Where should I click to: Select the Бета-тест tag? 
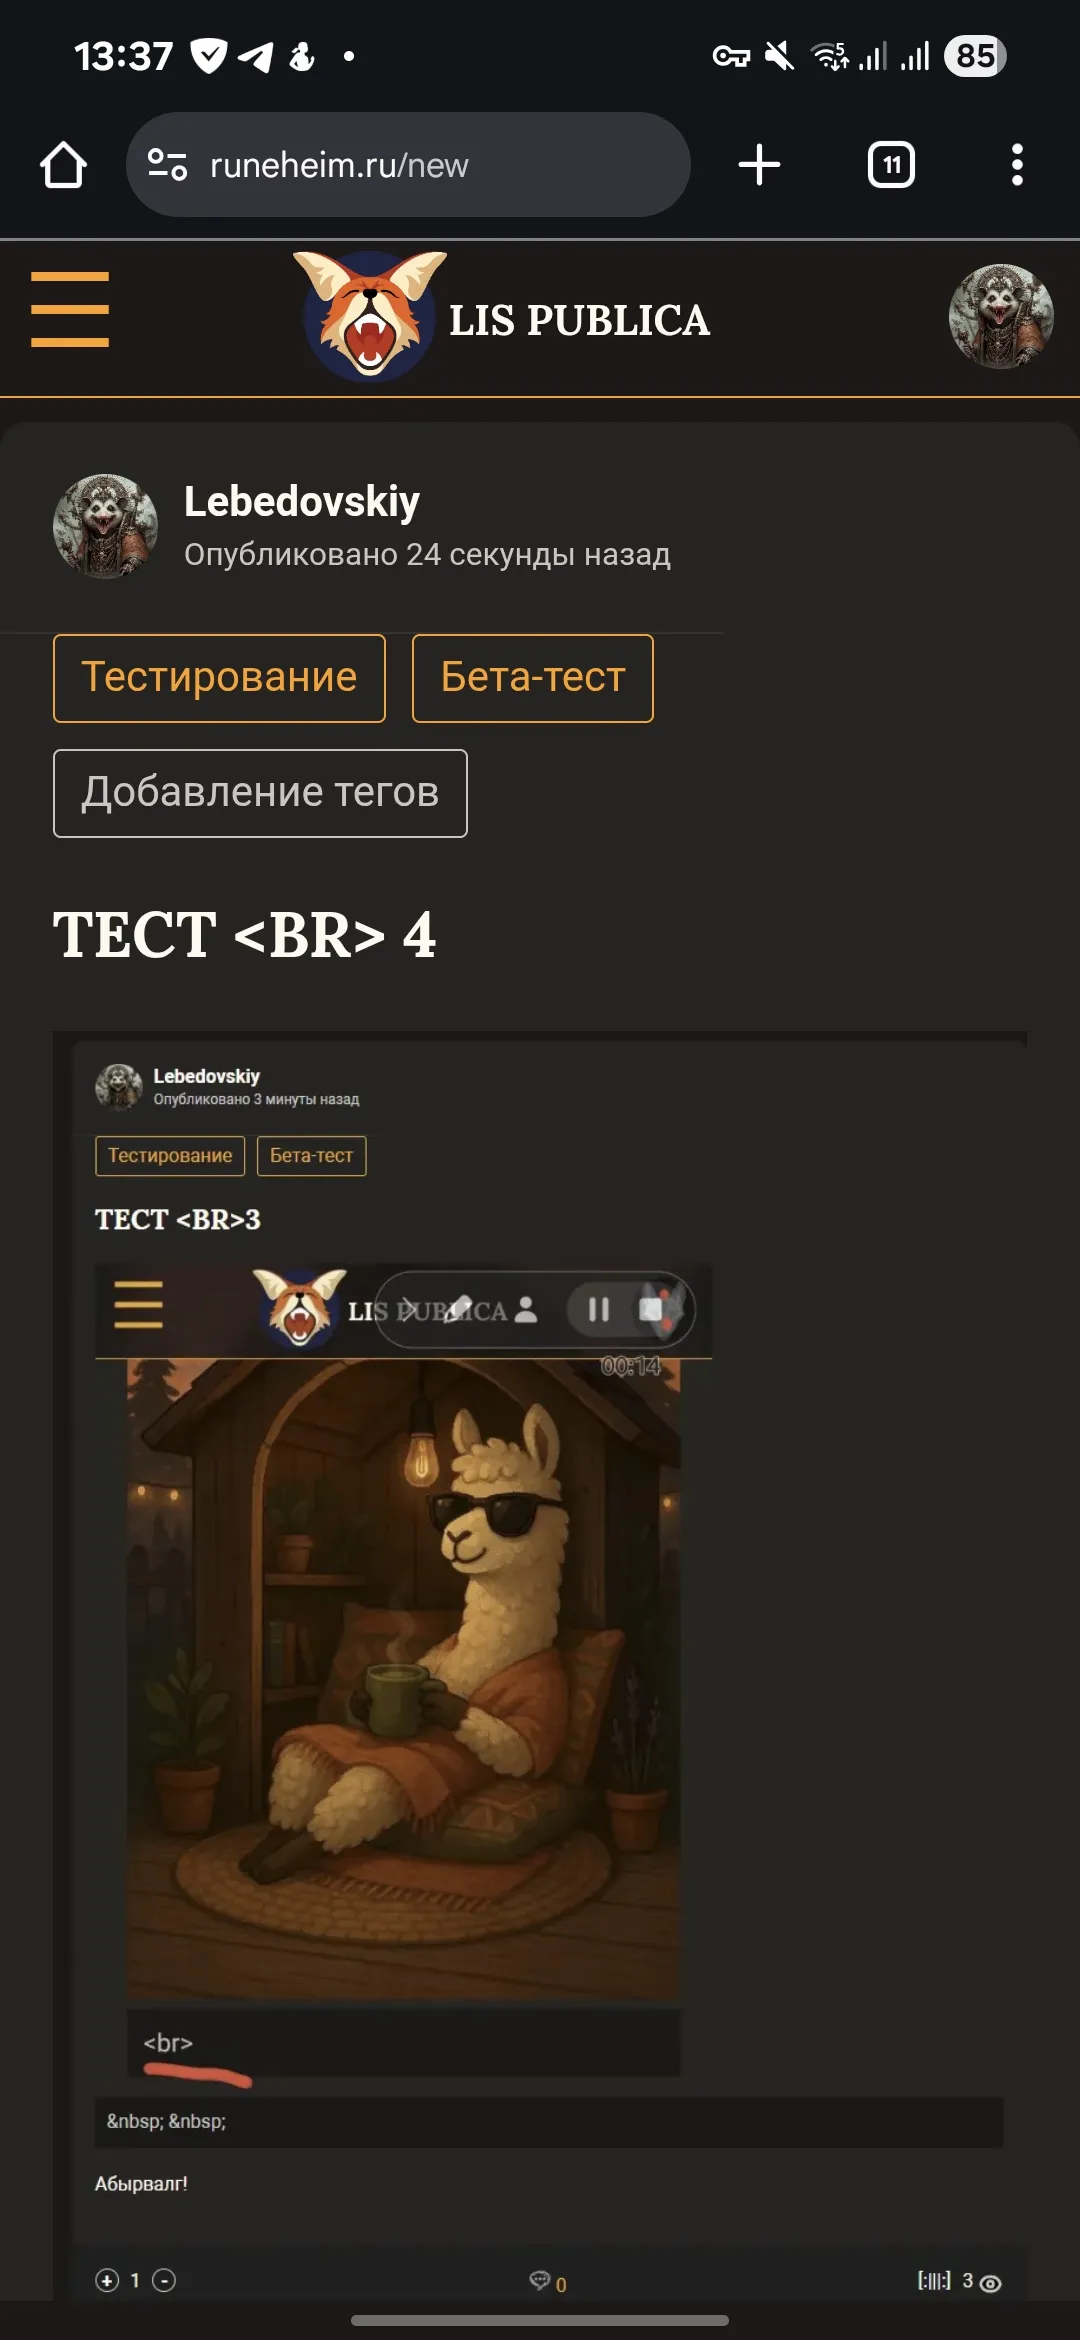pos(533,678)
